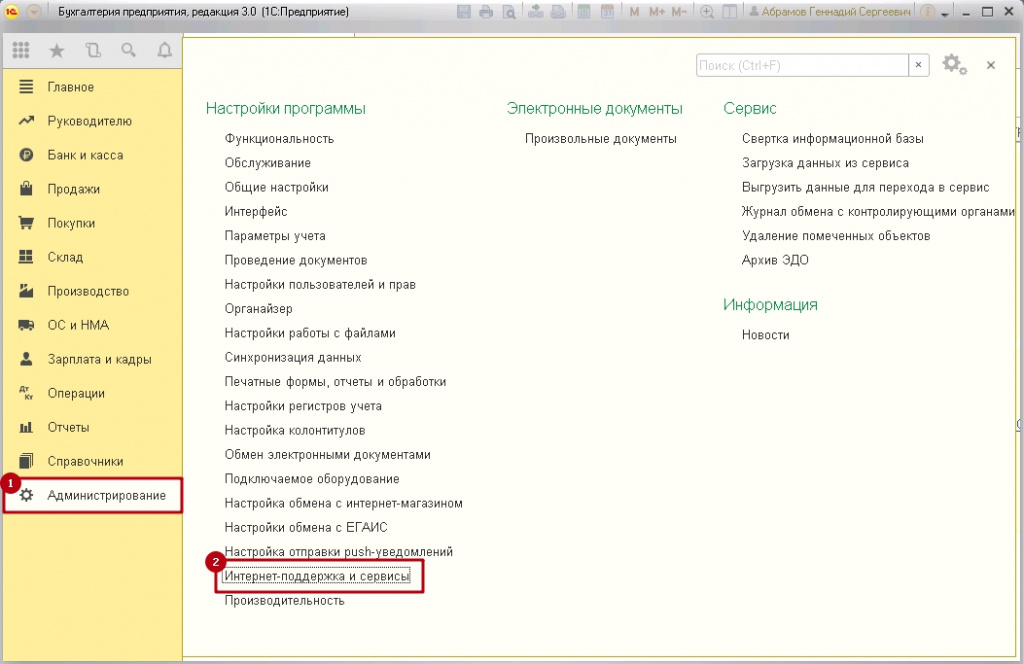The image size is (1024, 664).
Task: Open Проведение документов link
Action: pos(295,260)
